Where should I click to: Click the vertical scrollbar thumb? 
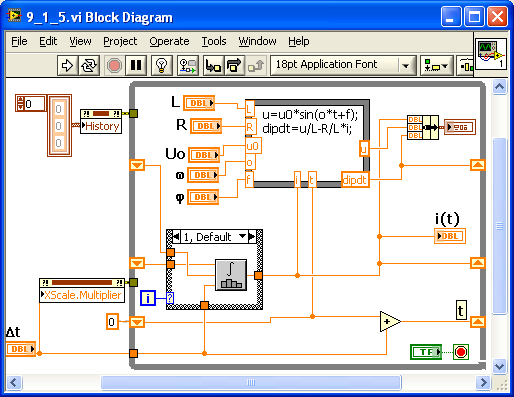pyautogui.click(x=499, y=226)
